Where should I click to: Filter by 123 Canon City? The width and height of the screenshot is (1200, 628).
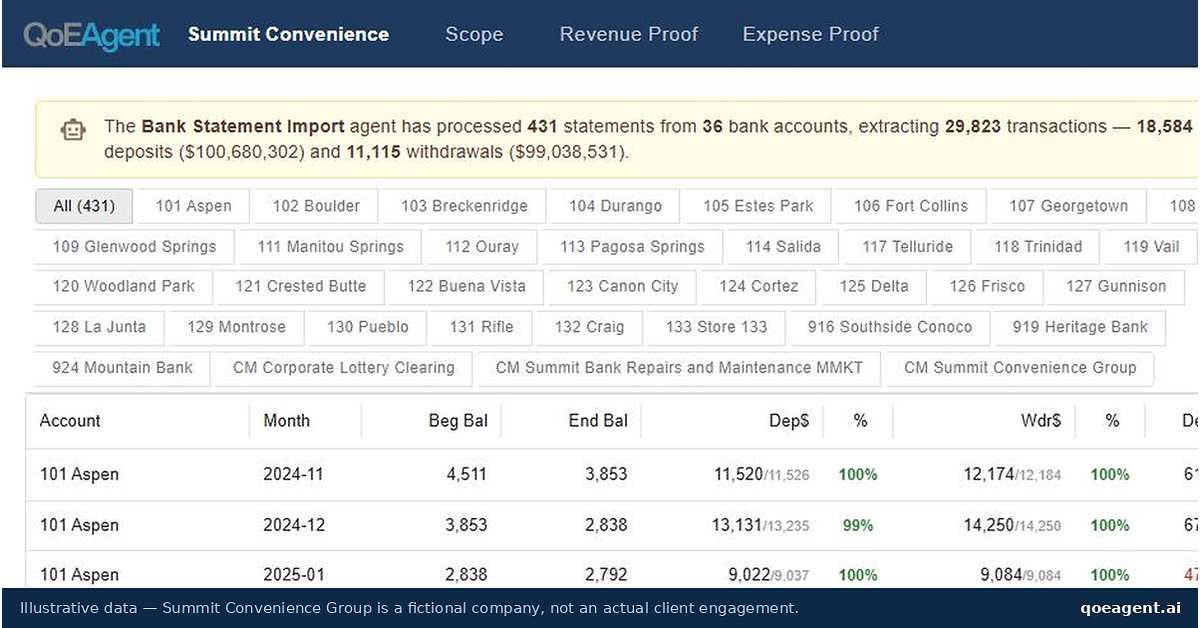click(622, 286)
